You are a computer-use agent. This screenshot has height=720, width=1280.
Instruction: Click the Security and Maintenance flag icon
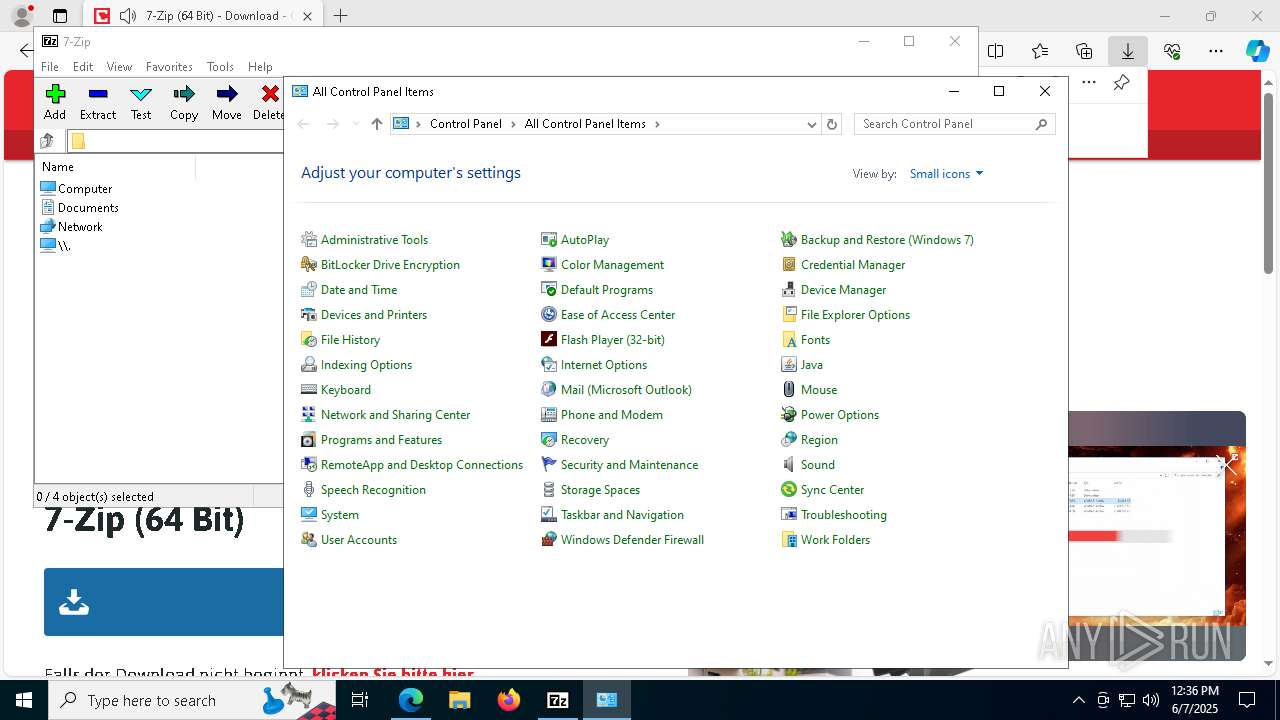(549, 465)
